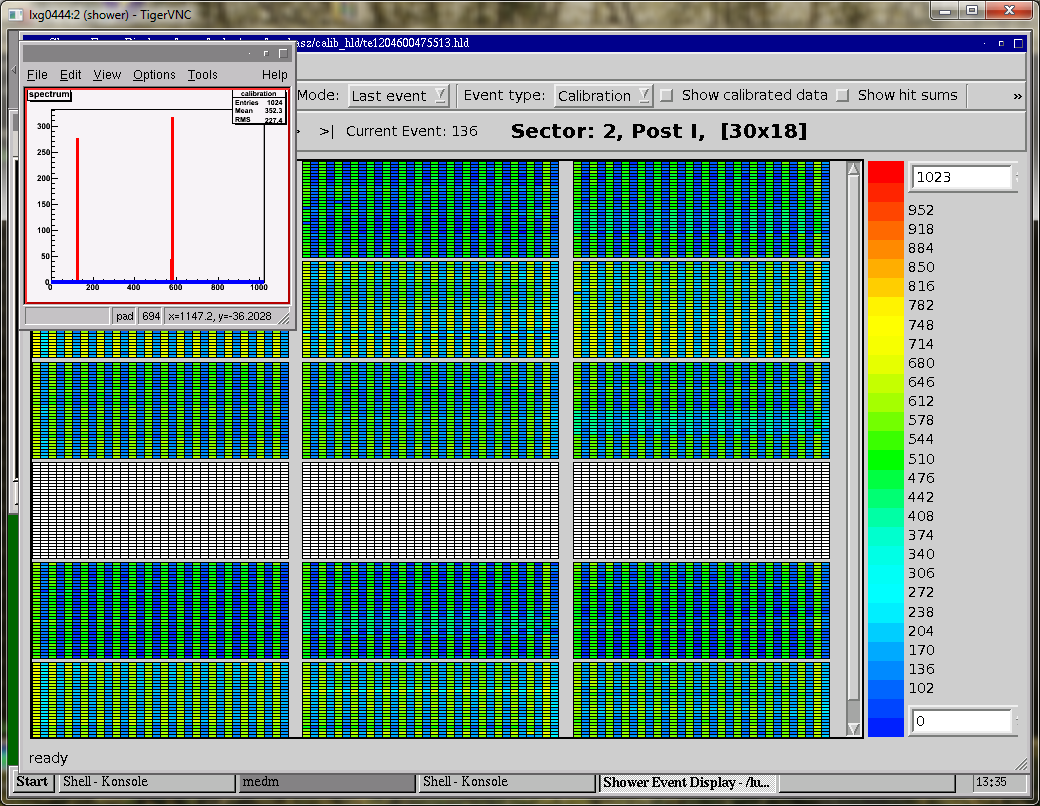Image resolution: width=1040 pixels, height=806 pixels.
Task: Open the View menu in spectrum window
Action: (107, 75)
